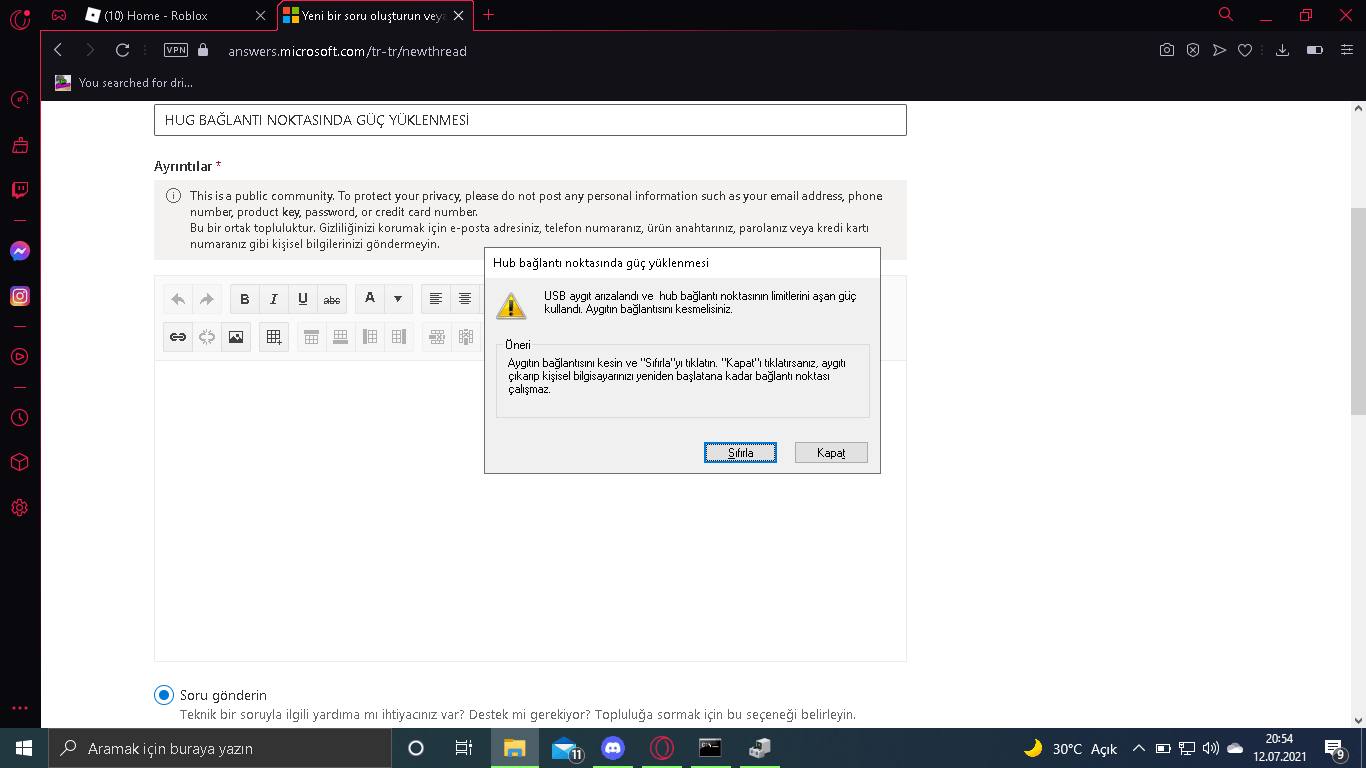Click the insert column right icon
Viewport: 1366px width, 768px height.
[x=399, y=337]
